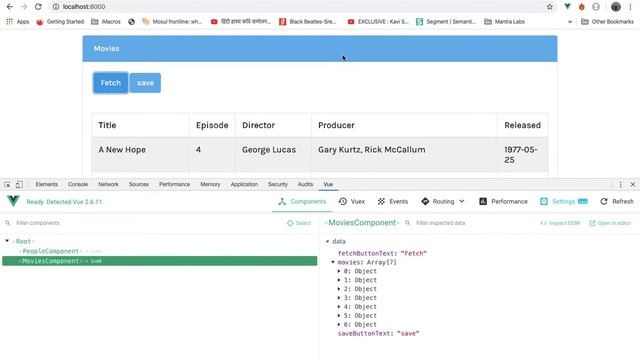
Task: Open the Black Beatles bookmark
Action: tap(307, 22)
